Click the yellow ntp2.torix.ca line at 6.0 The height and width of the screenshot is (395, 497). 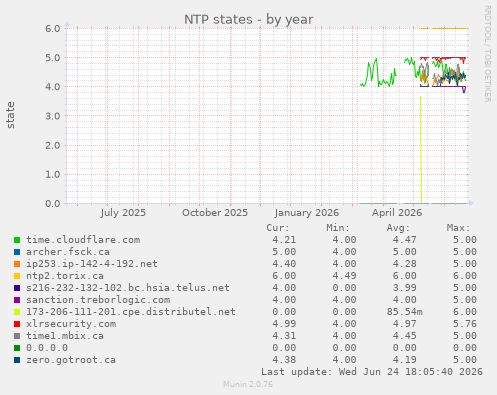448,29
